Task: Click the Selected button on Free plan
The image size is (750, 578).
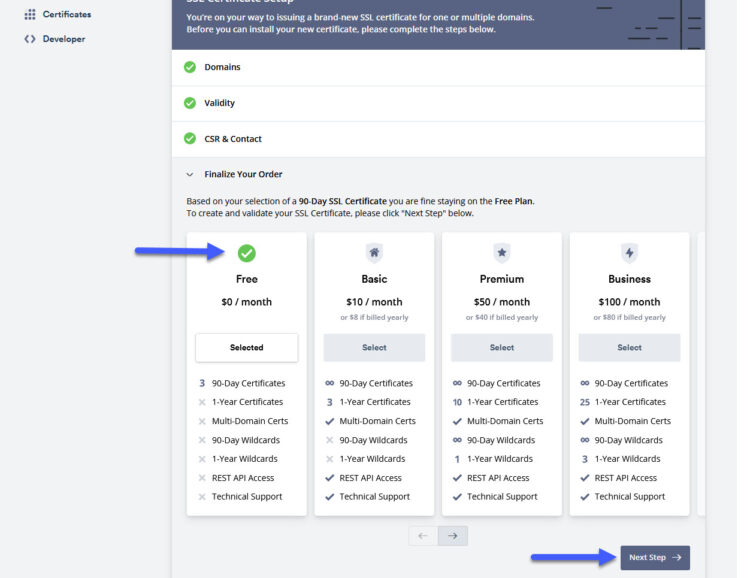Action: point(247,347)
